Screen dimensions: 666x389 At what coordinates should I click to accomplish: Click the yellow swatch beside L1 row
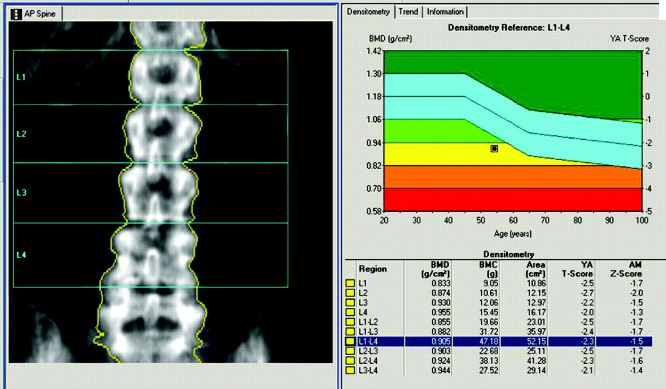coord(350,283)
